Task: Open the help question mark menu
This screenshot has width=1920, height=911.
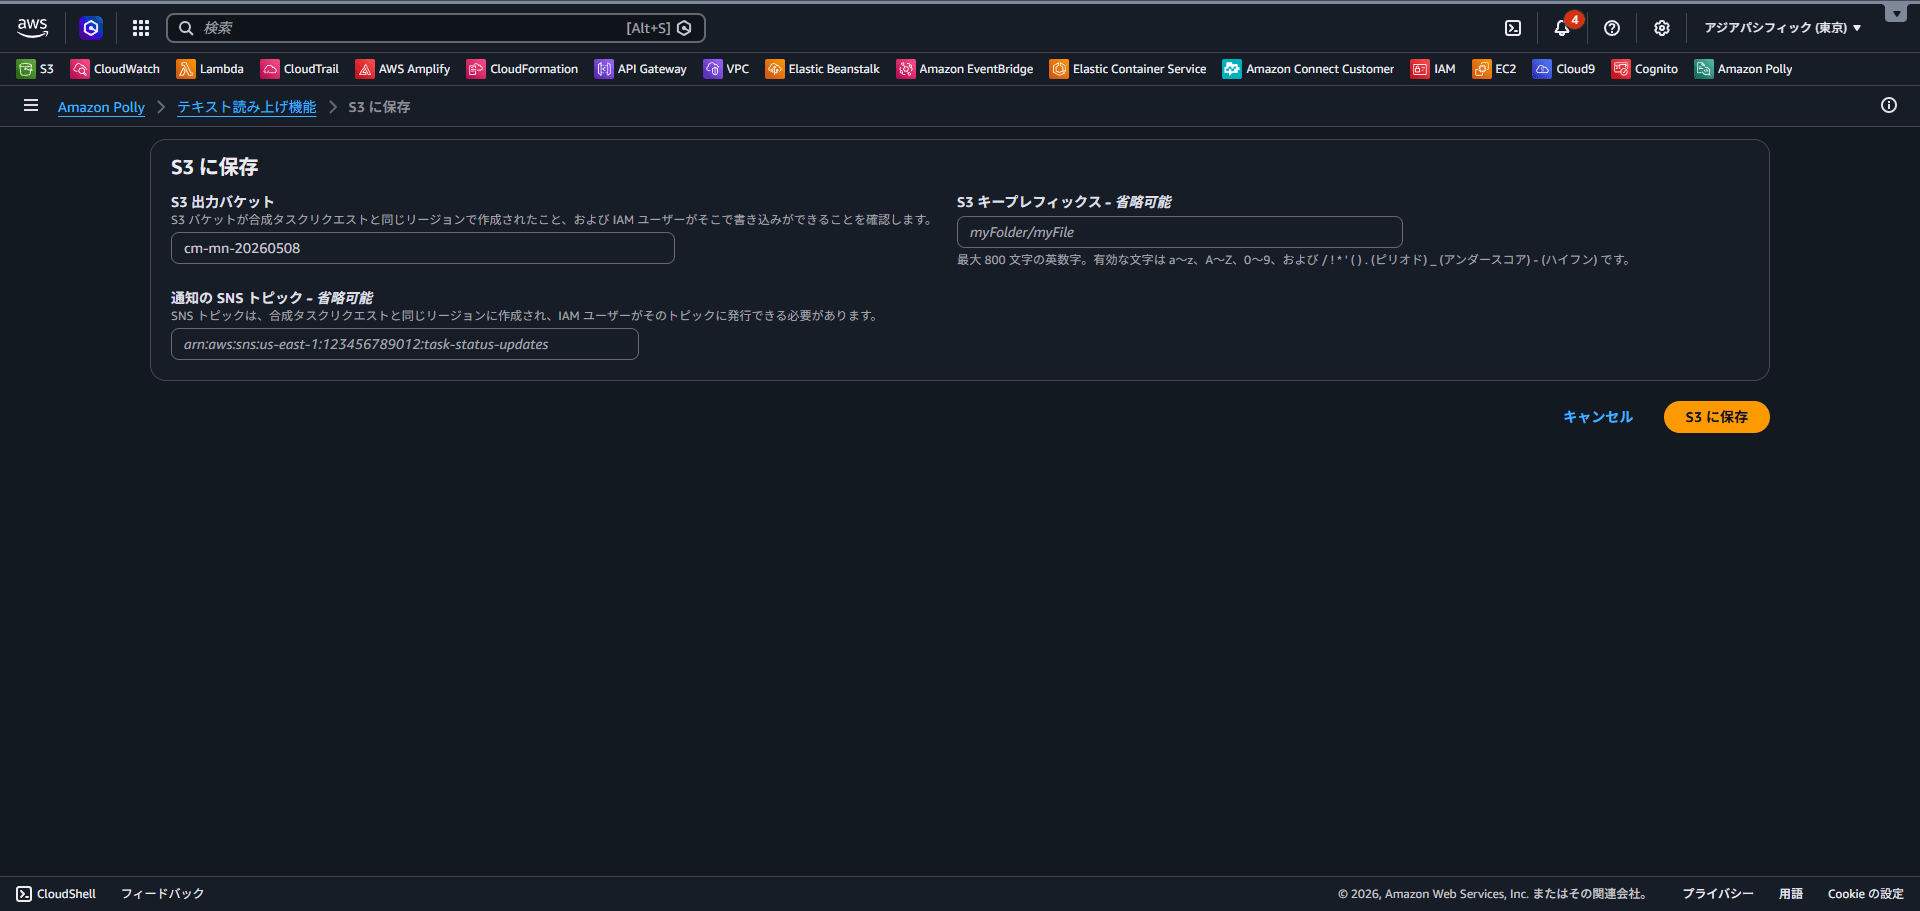Action: point(1612,28)
